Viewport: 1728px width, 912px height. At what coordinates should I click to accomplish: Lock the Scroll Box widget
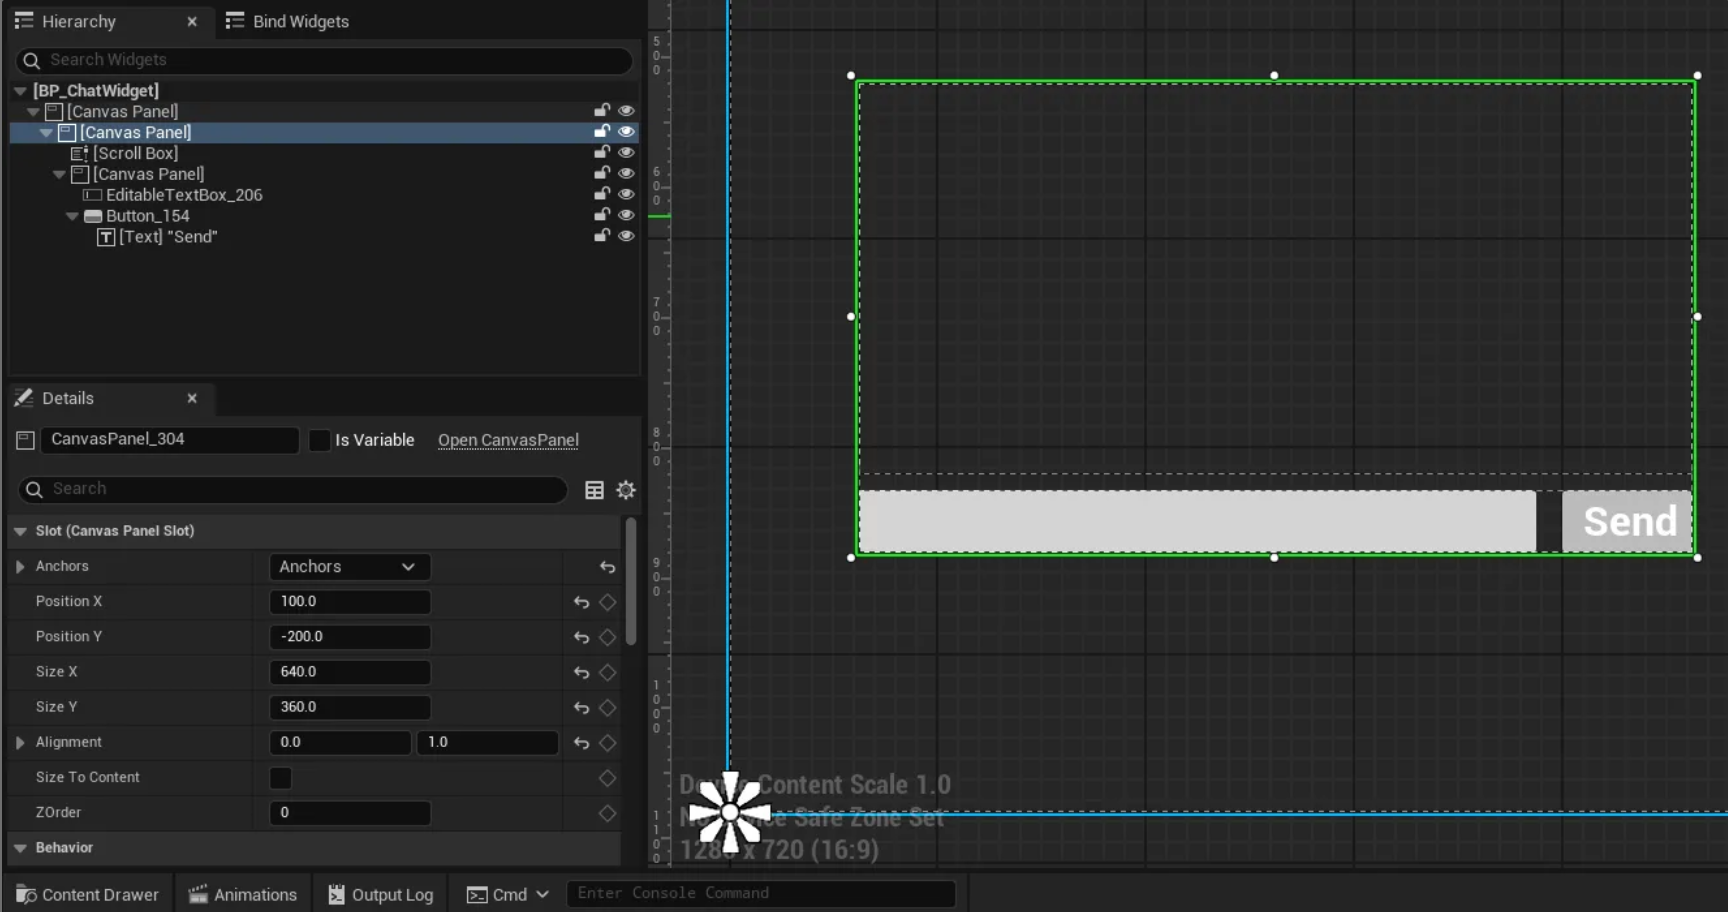point(601,152)
